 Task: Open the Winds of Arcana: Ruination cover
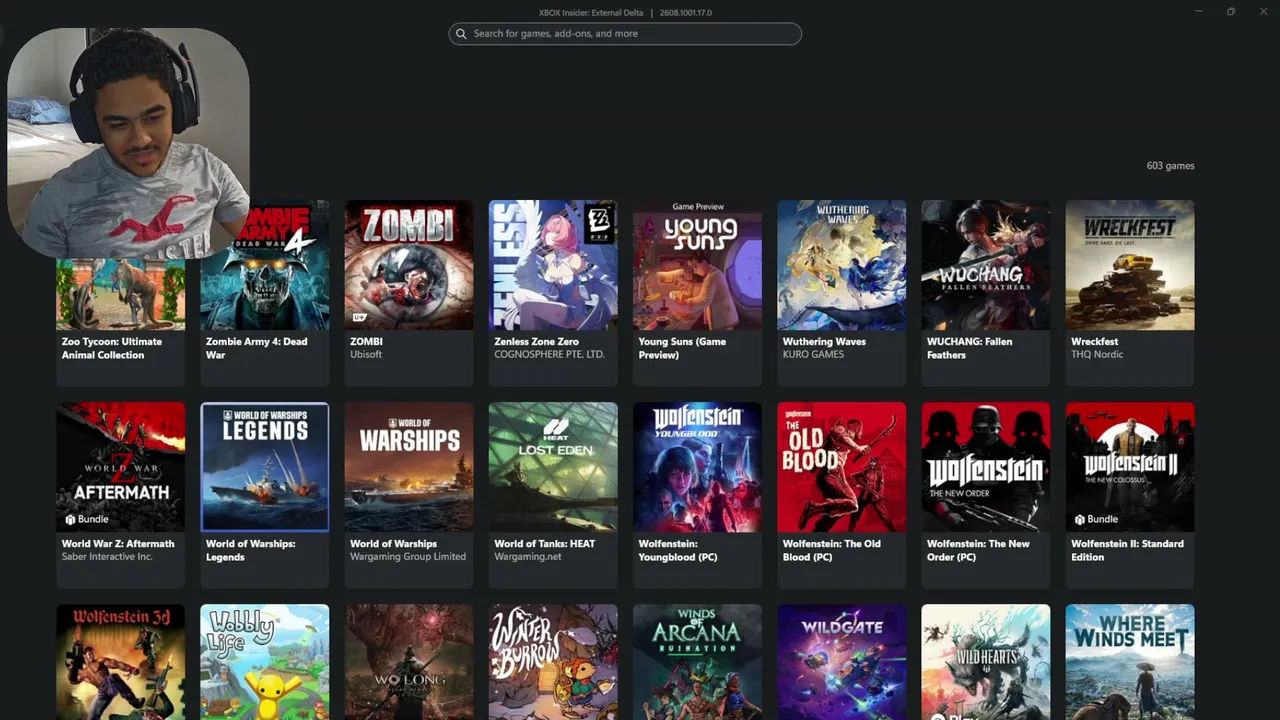[x=697, y=662]
